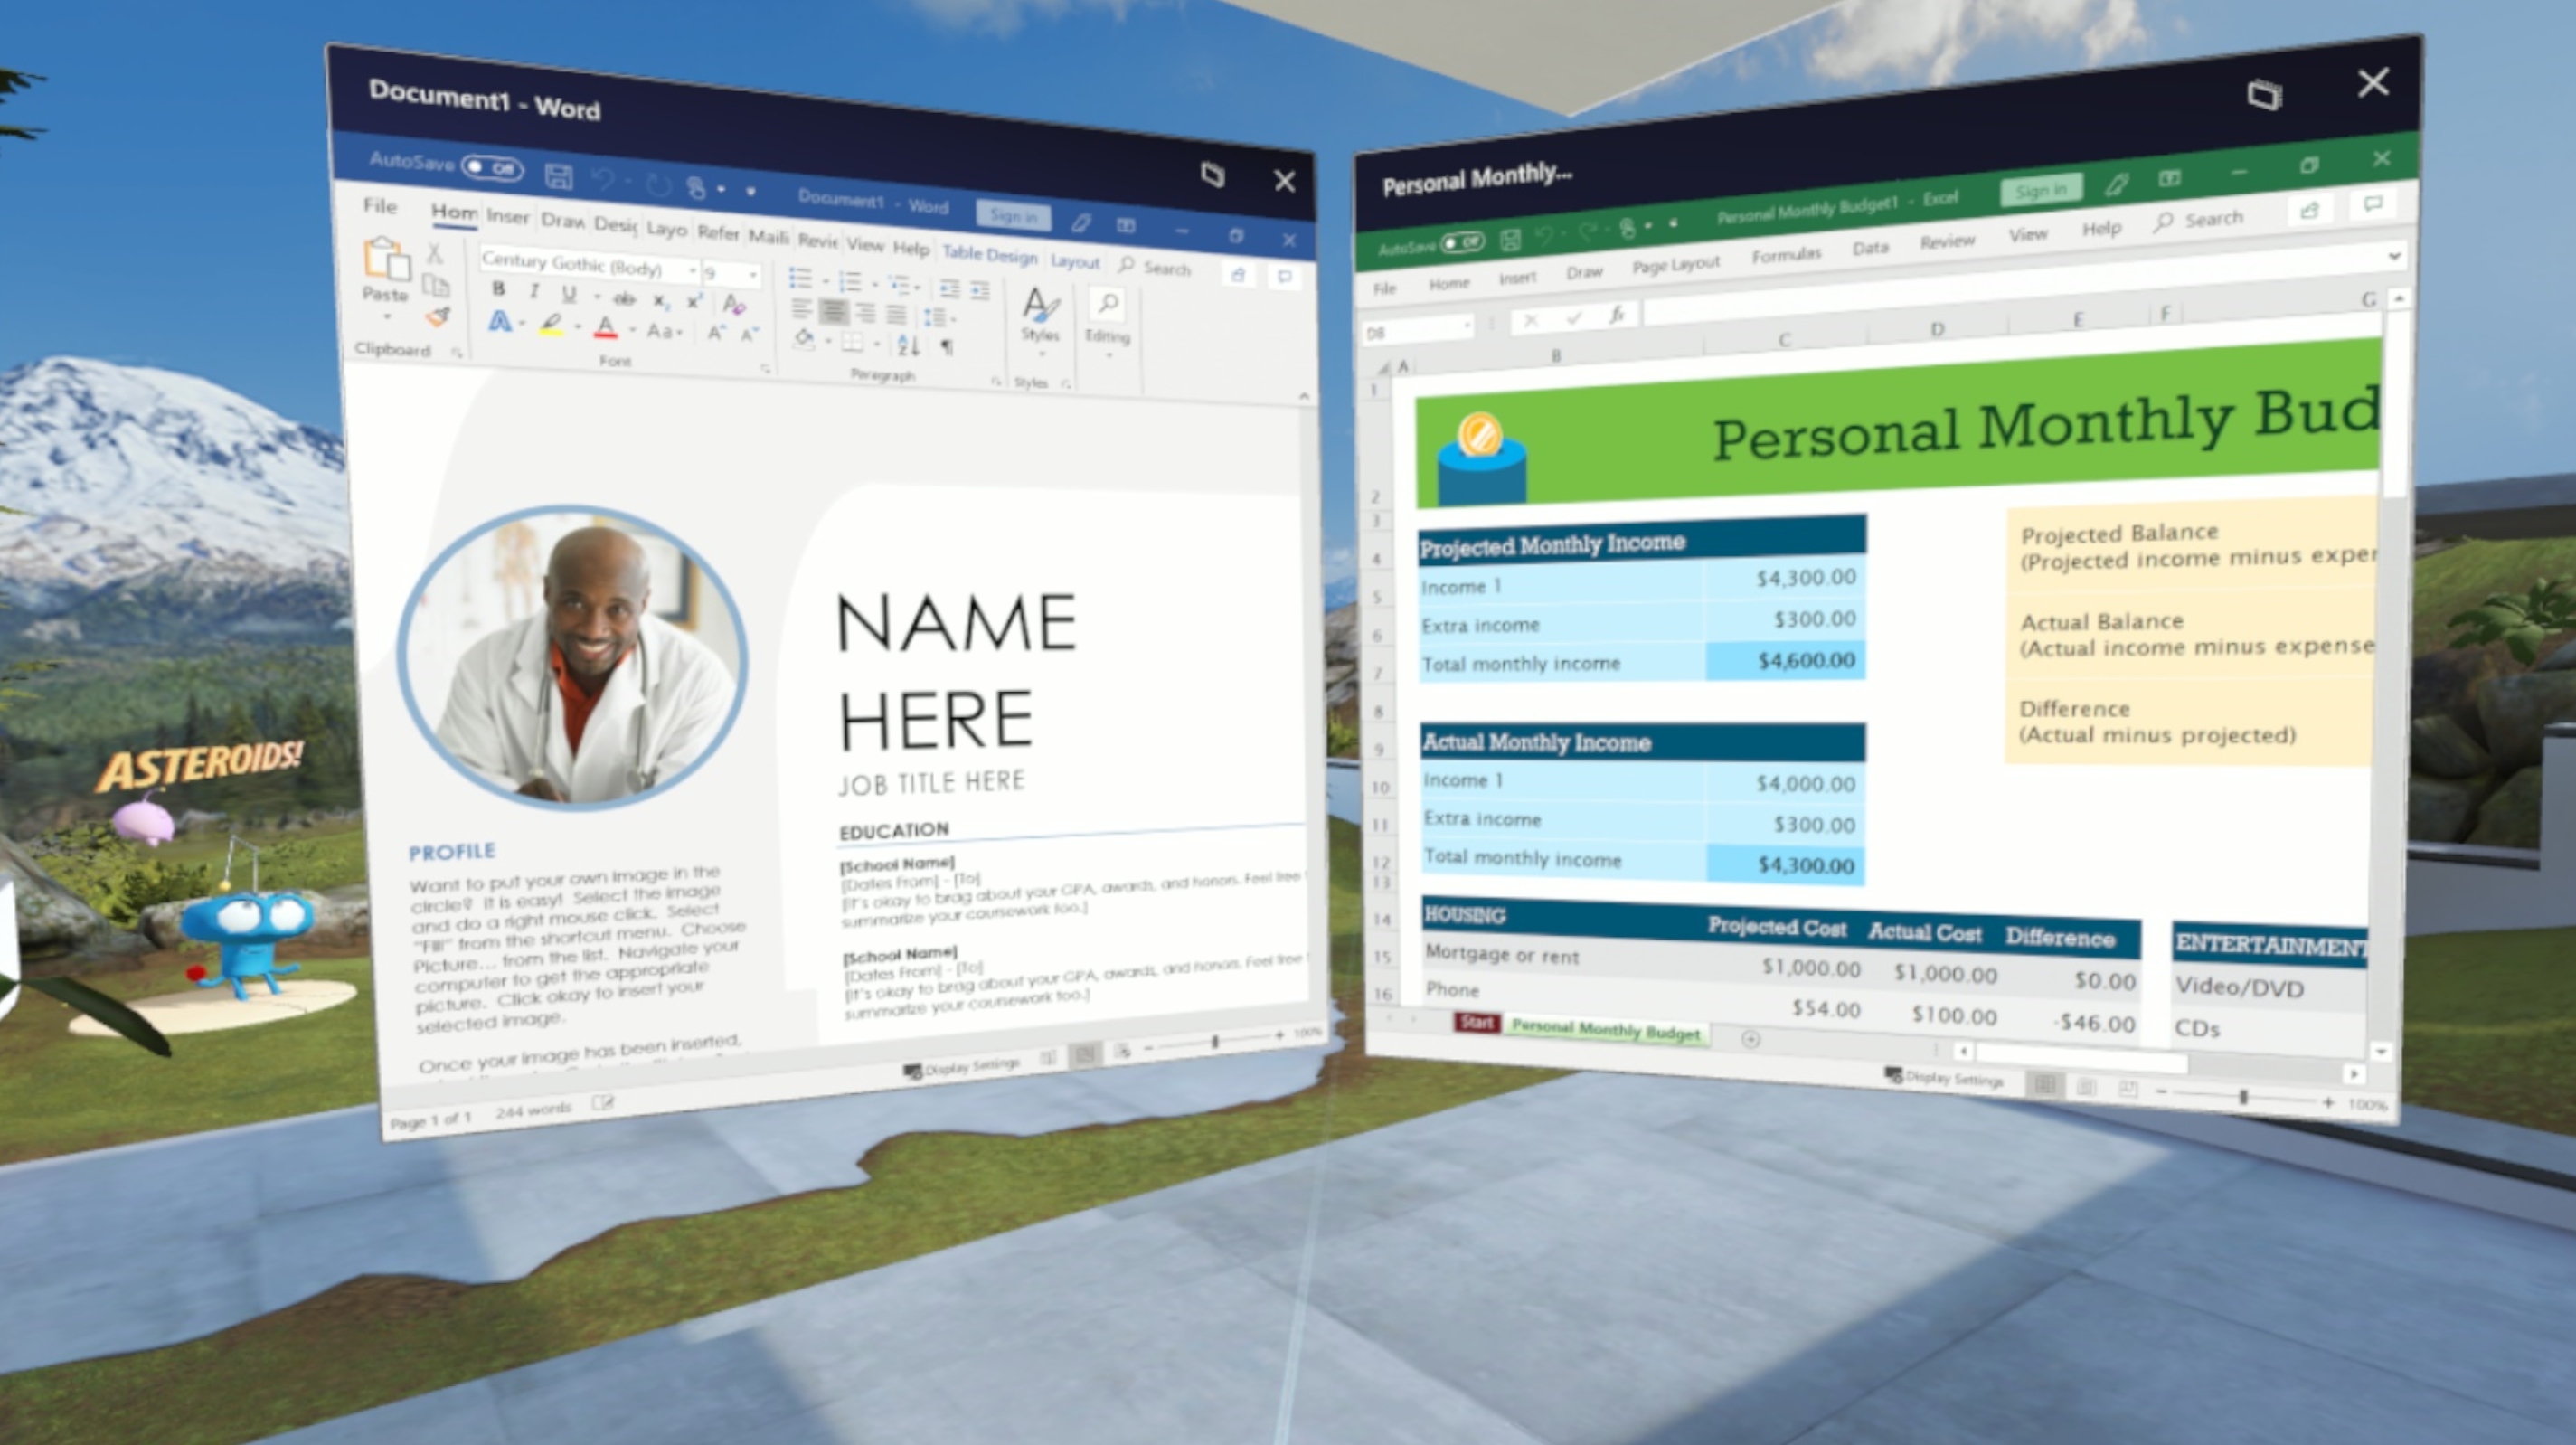Viewport: 2576px width, 1445px height.
Task: Toggle AutoSave switch in Excel
Action: pyautogui.click(x=1452, y=244)
